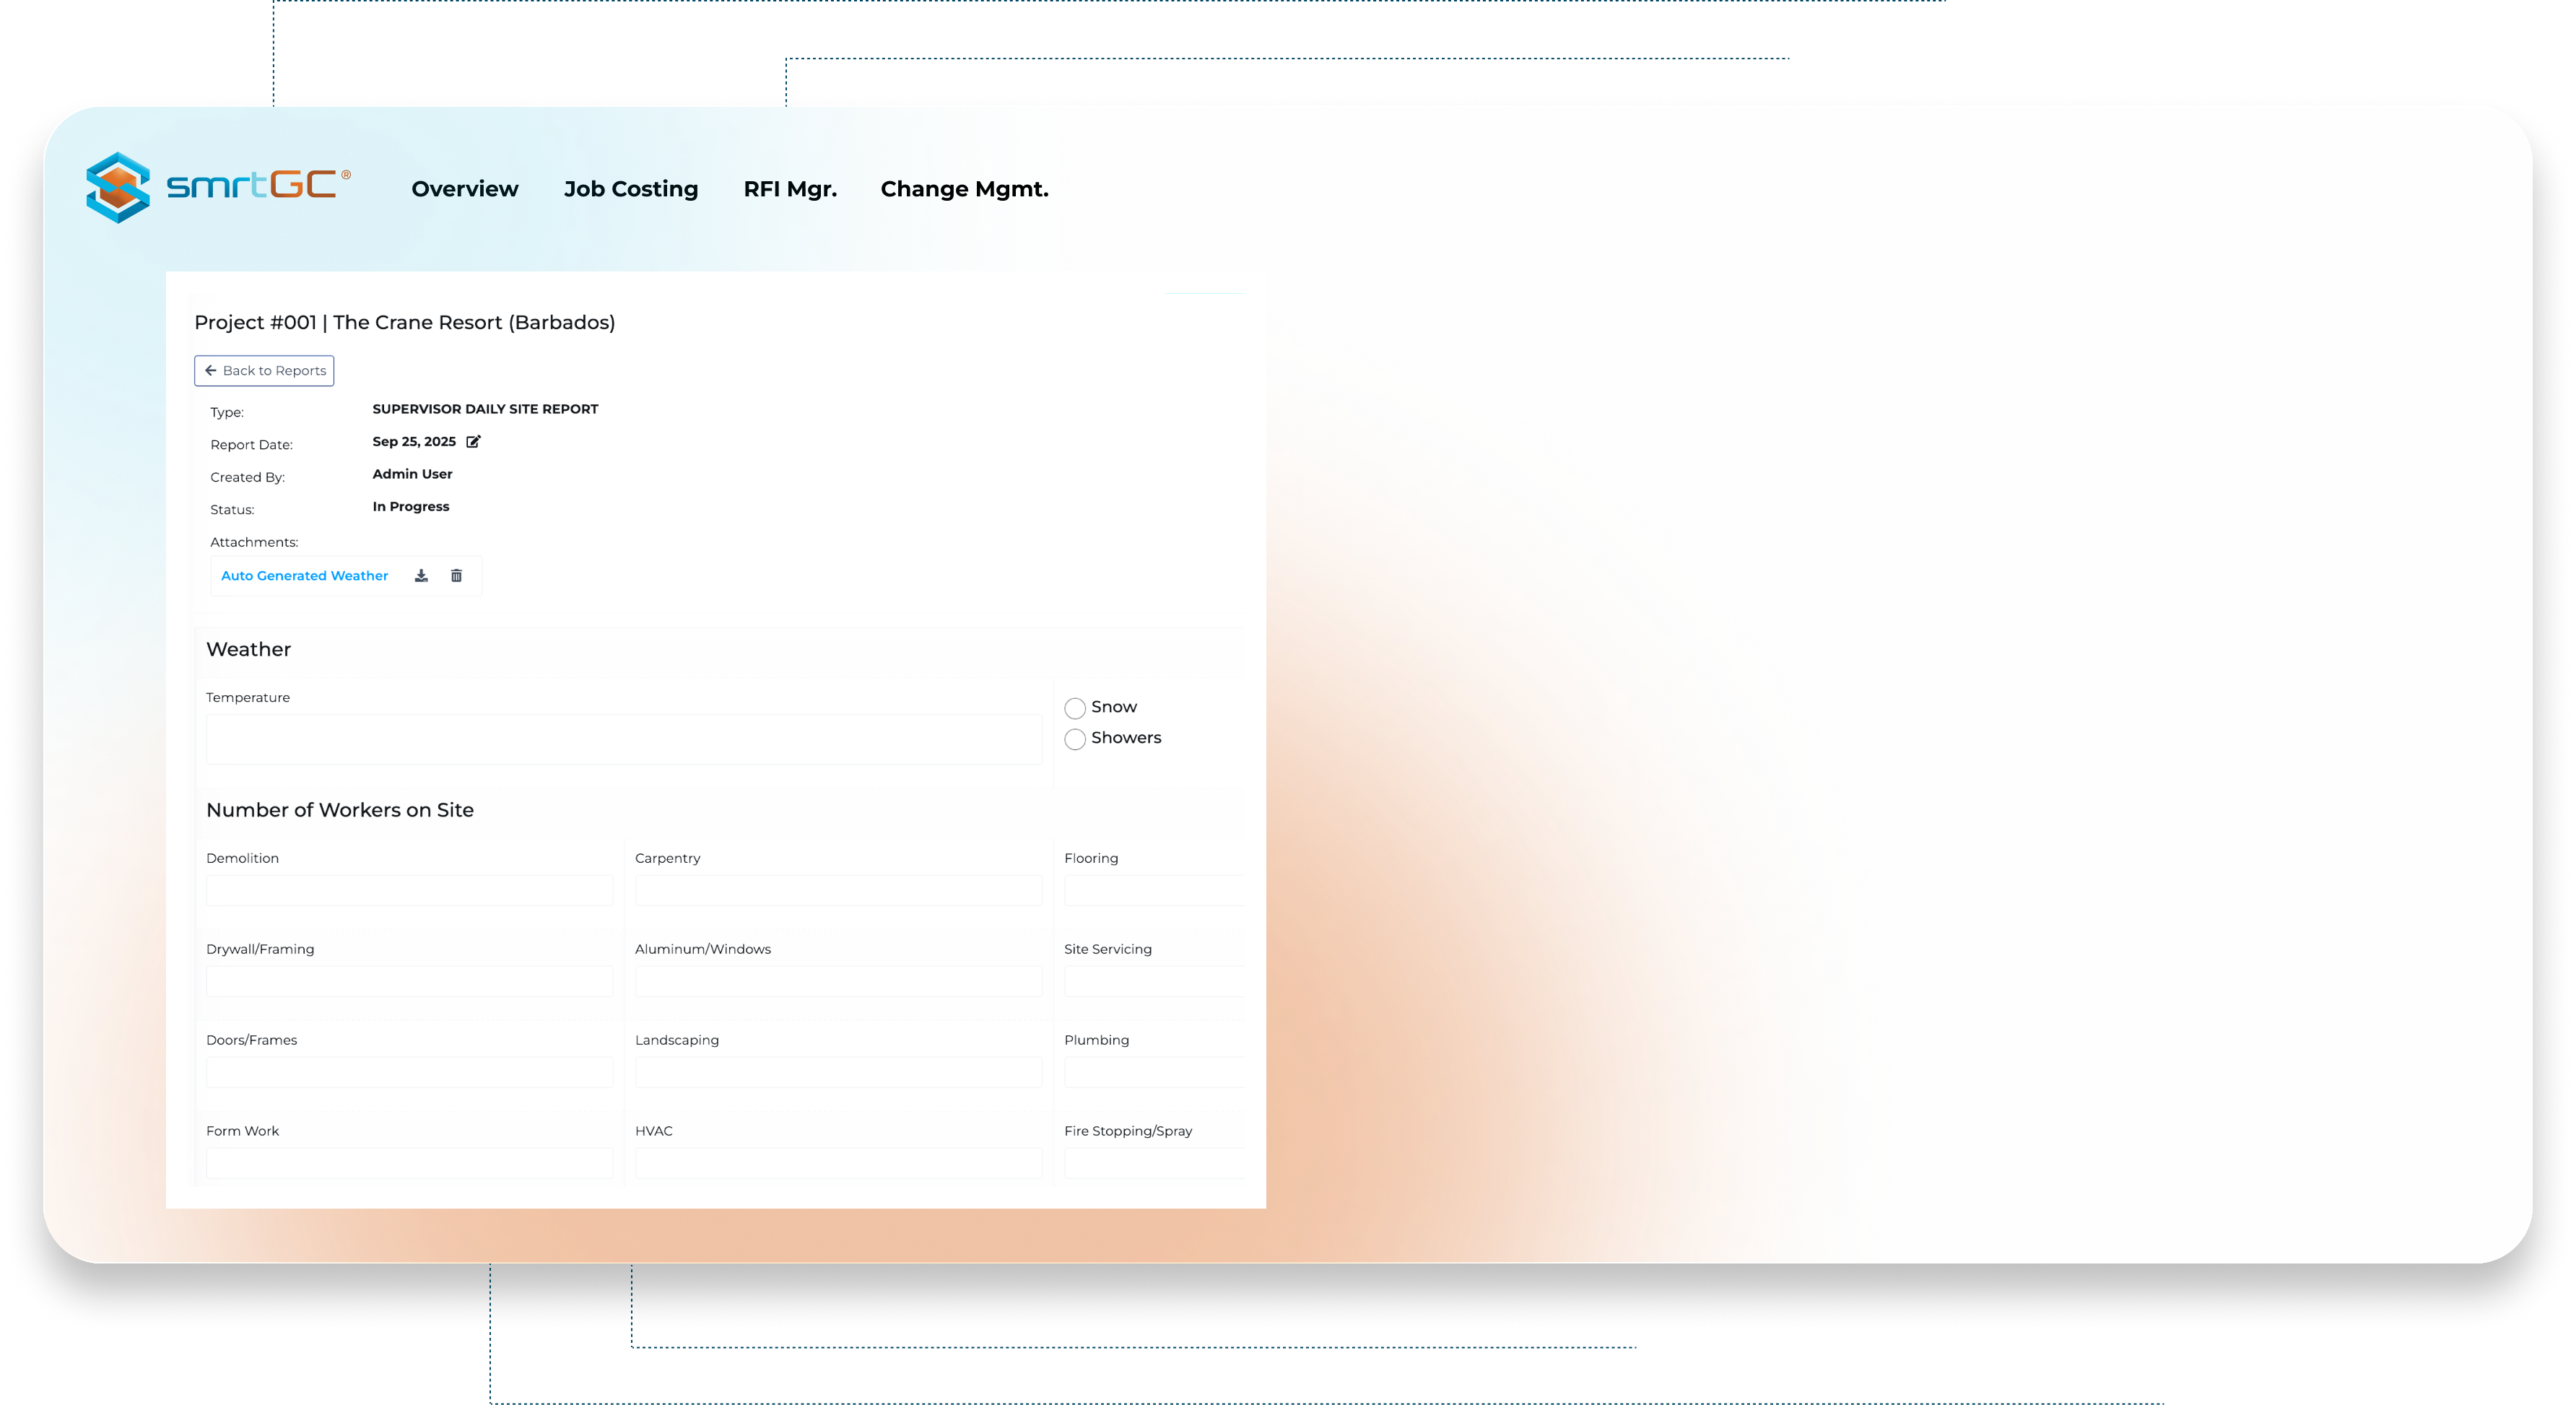
Task: Open the RFI Mgr. page
Action: pos(789,188)
